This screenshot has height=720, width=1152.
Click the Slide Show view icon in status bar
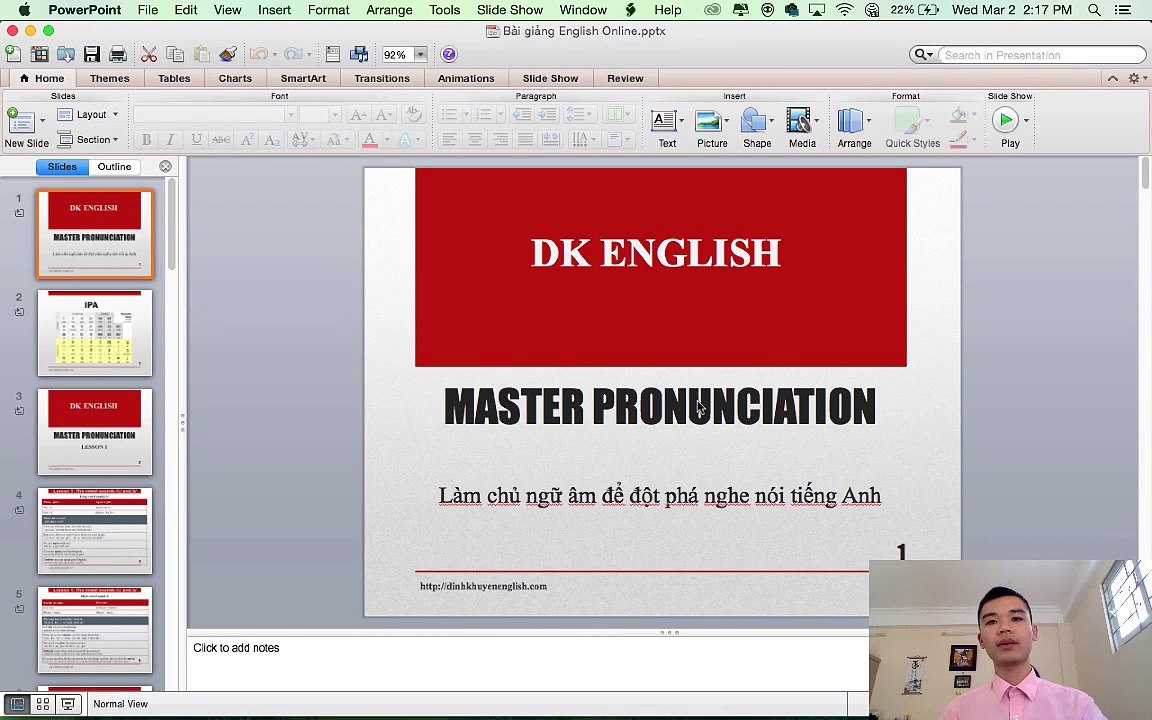point(68,704)
